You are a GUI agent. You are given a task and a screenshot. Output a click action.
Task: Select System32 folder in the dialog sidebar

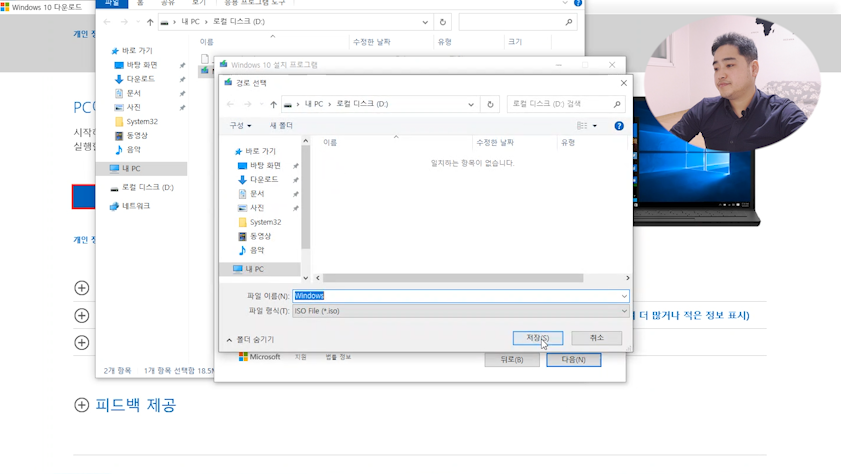coord(265,222)
